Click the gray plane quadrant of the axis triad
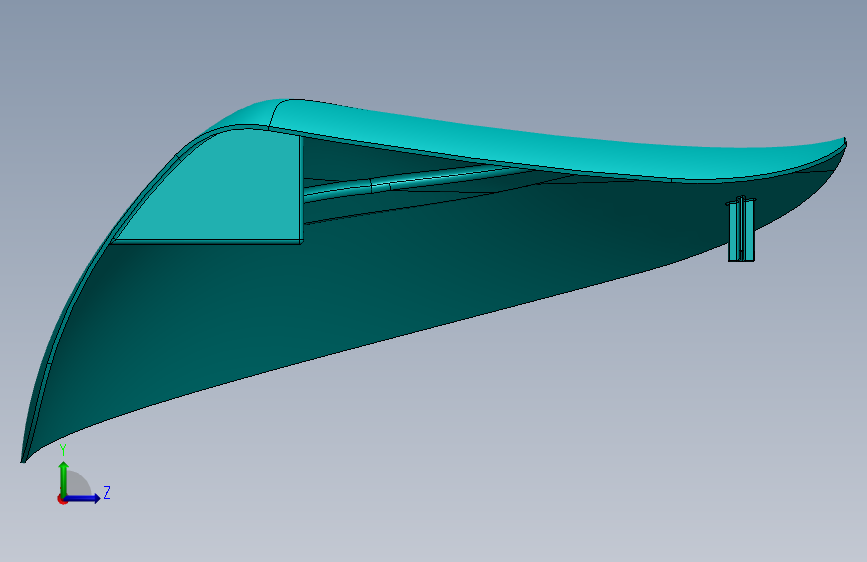 (79, 483)
